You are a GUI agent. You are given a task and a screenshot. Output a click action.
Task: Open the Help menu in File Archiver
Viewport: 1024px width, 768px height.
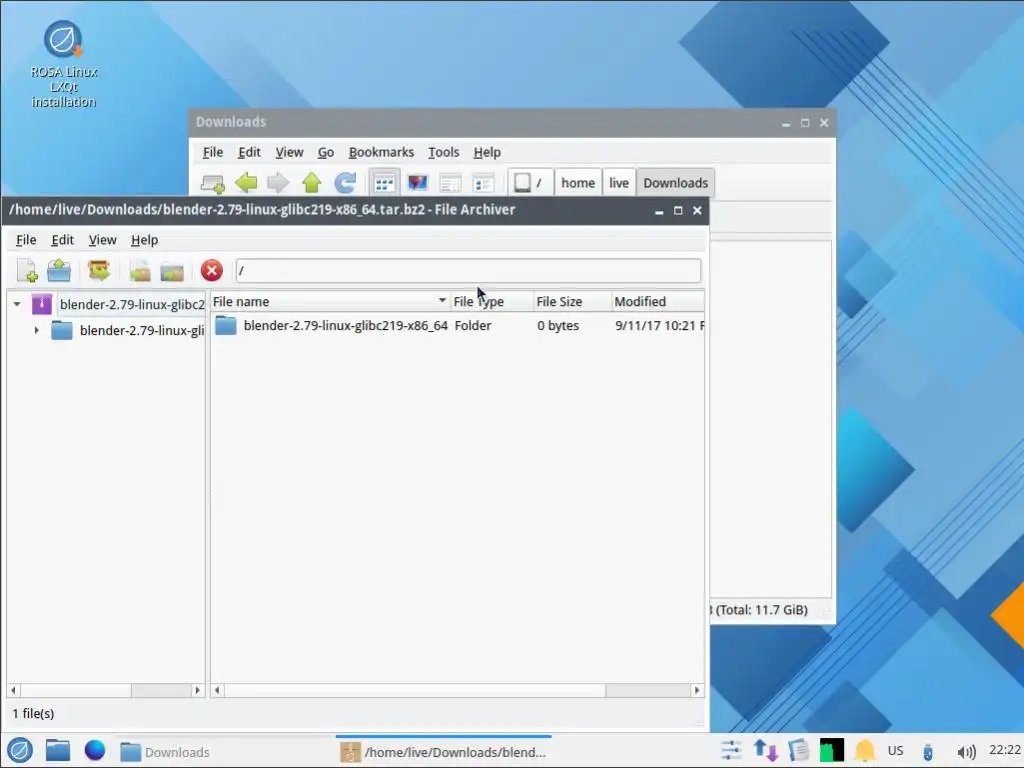tap(144, 240)
